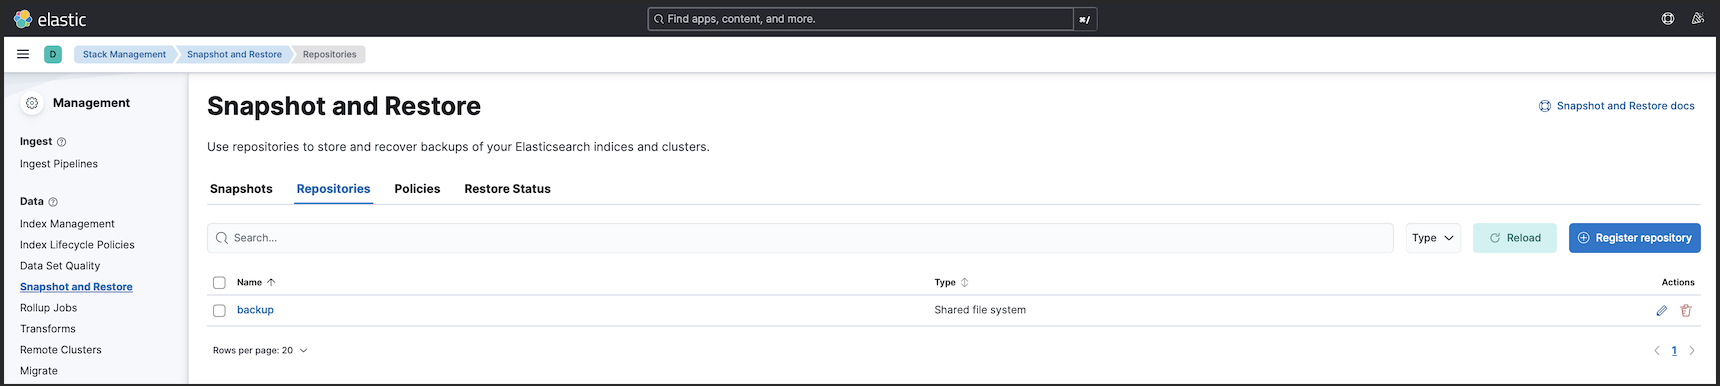Viewport: 1720px width, 386px height.
Task: Go to the next results page arrow
Action: pos(1692,351)
